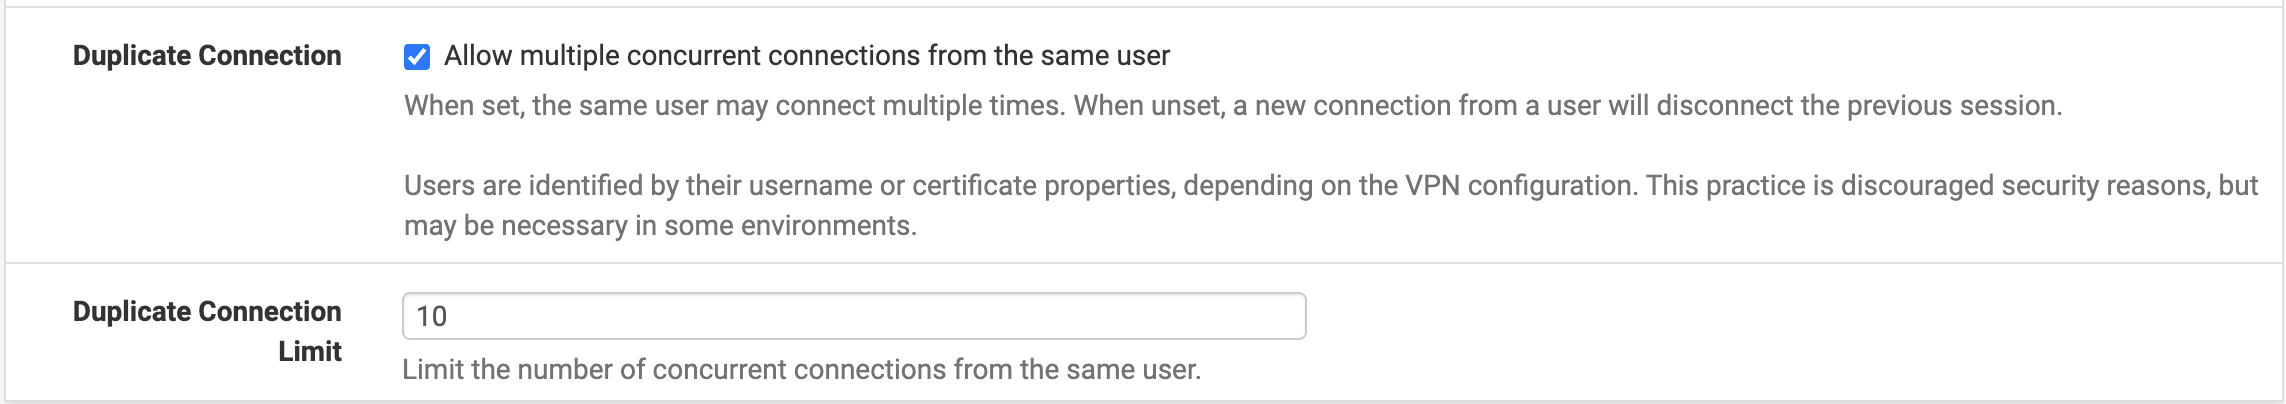Click the 'Duplicate Connection Limit' row label
The width and height of the screenshot is (2286, 404).
coord(207,330)
